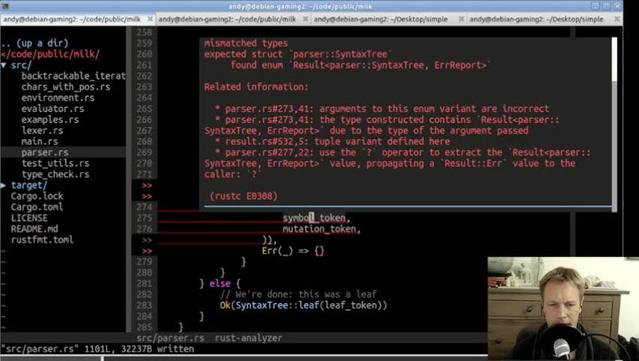639x361 pixels.
Task: Switch to second ~/code/public/milk terminal tab
Action: (x=227, y=19)
